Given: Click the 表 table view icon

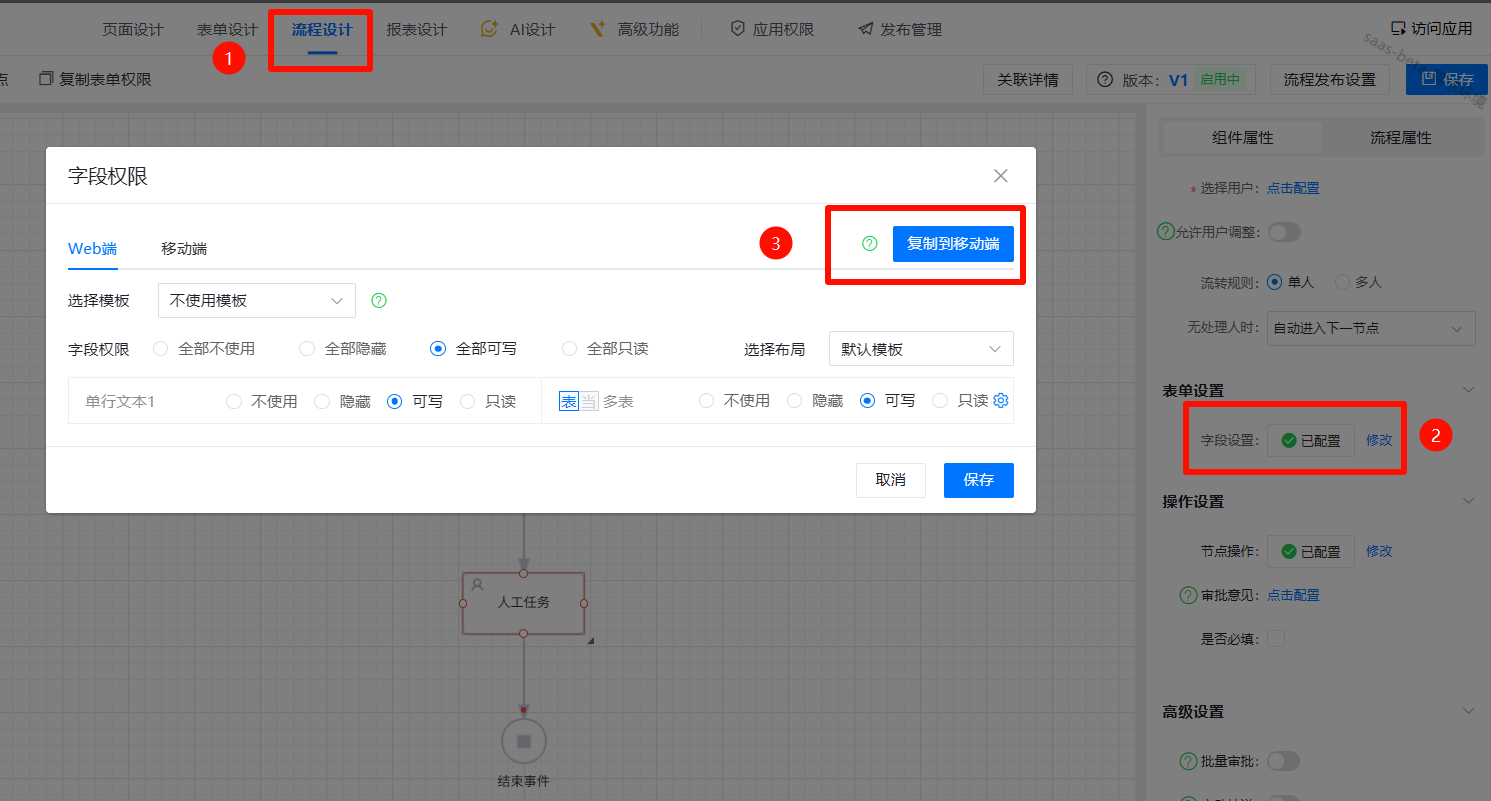Looking at the screenshot, I should point(568,401).
